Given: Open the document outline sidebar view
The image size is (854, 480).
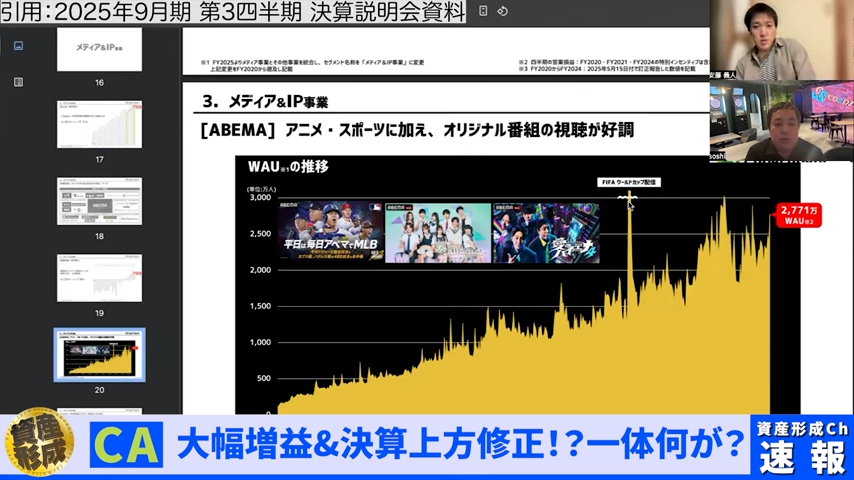Looking at the screenshot, I should (19, 82).
